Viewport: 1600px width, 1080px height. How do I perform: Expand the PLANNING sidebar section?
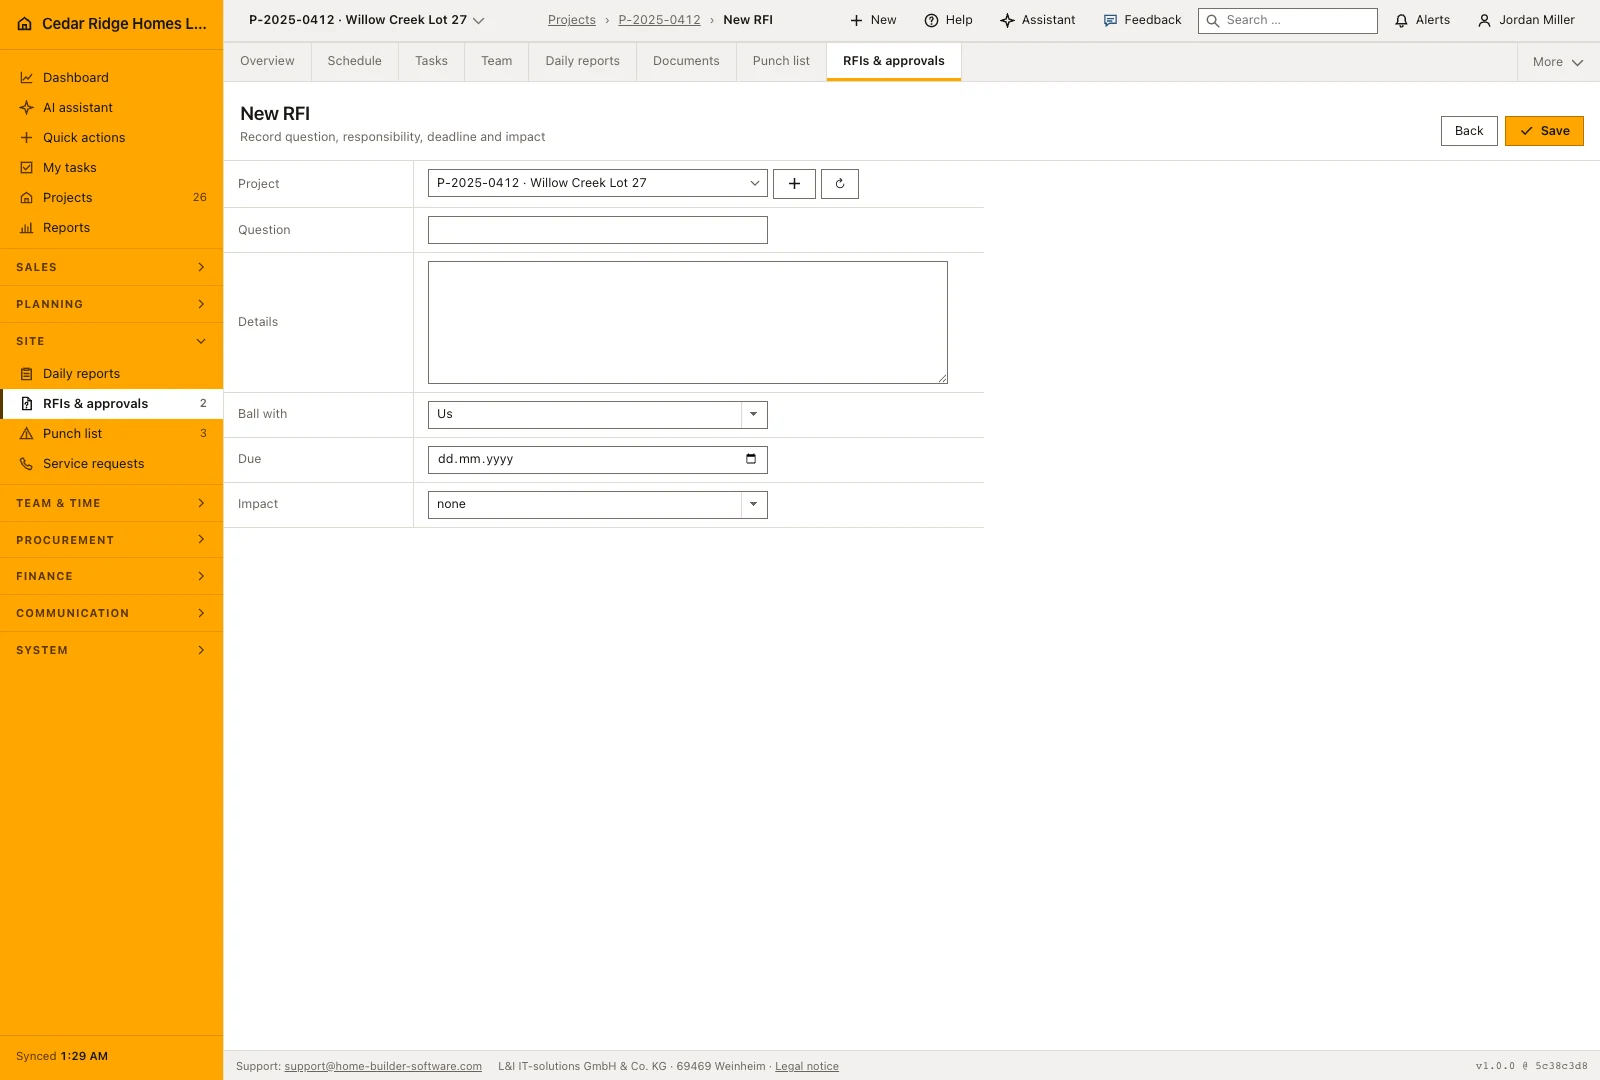111,305
